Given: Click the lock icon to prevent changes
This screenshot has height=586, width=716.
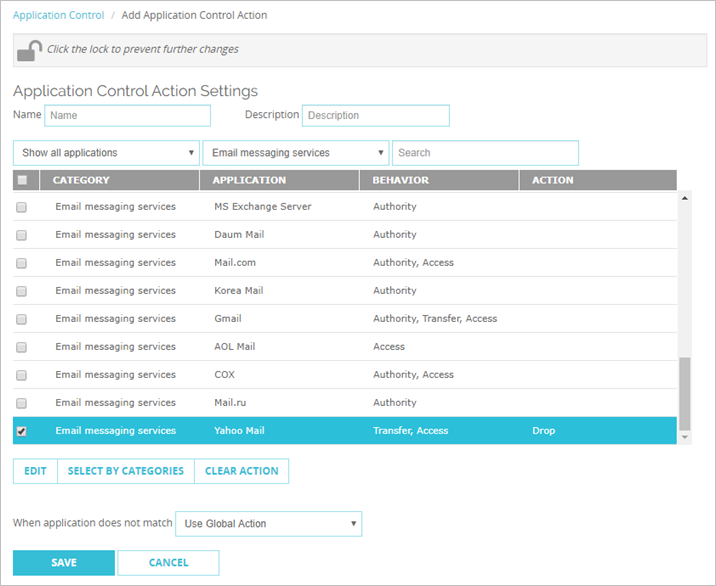Looking at the screenshot, I should [30, 50].
